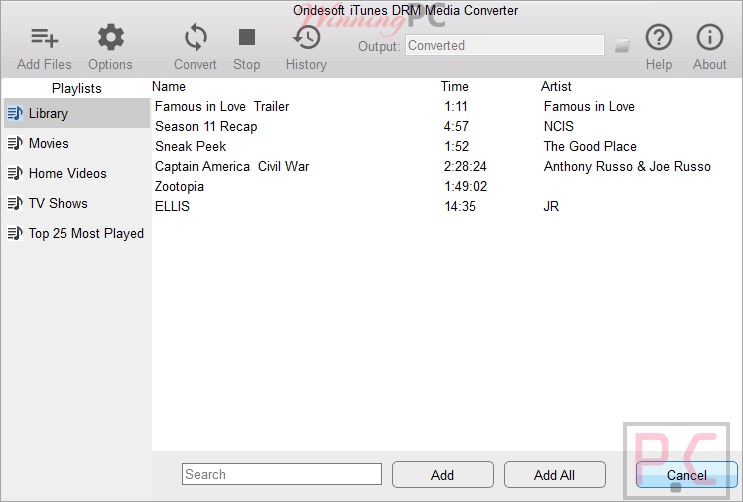This screenshot has height=502, width=743.
Task: Click the Output path field showing Converted
Action: point(505,46)
